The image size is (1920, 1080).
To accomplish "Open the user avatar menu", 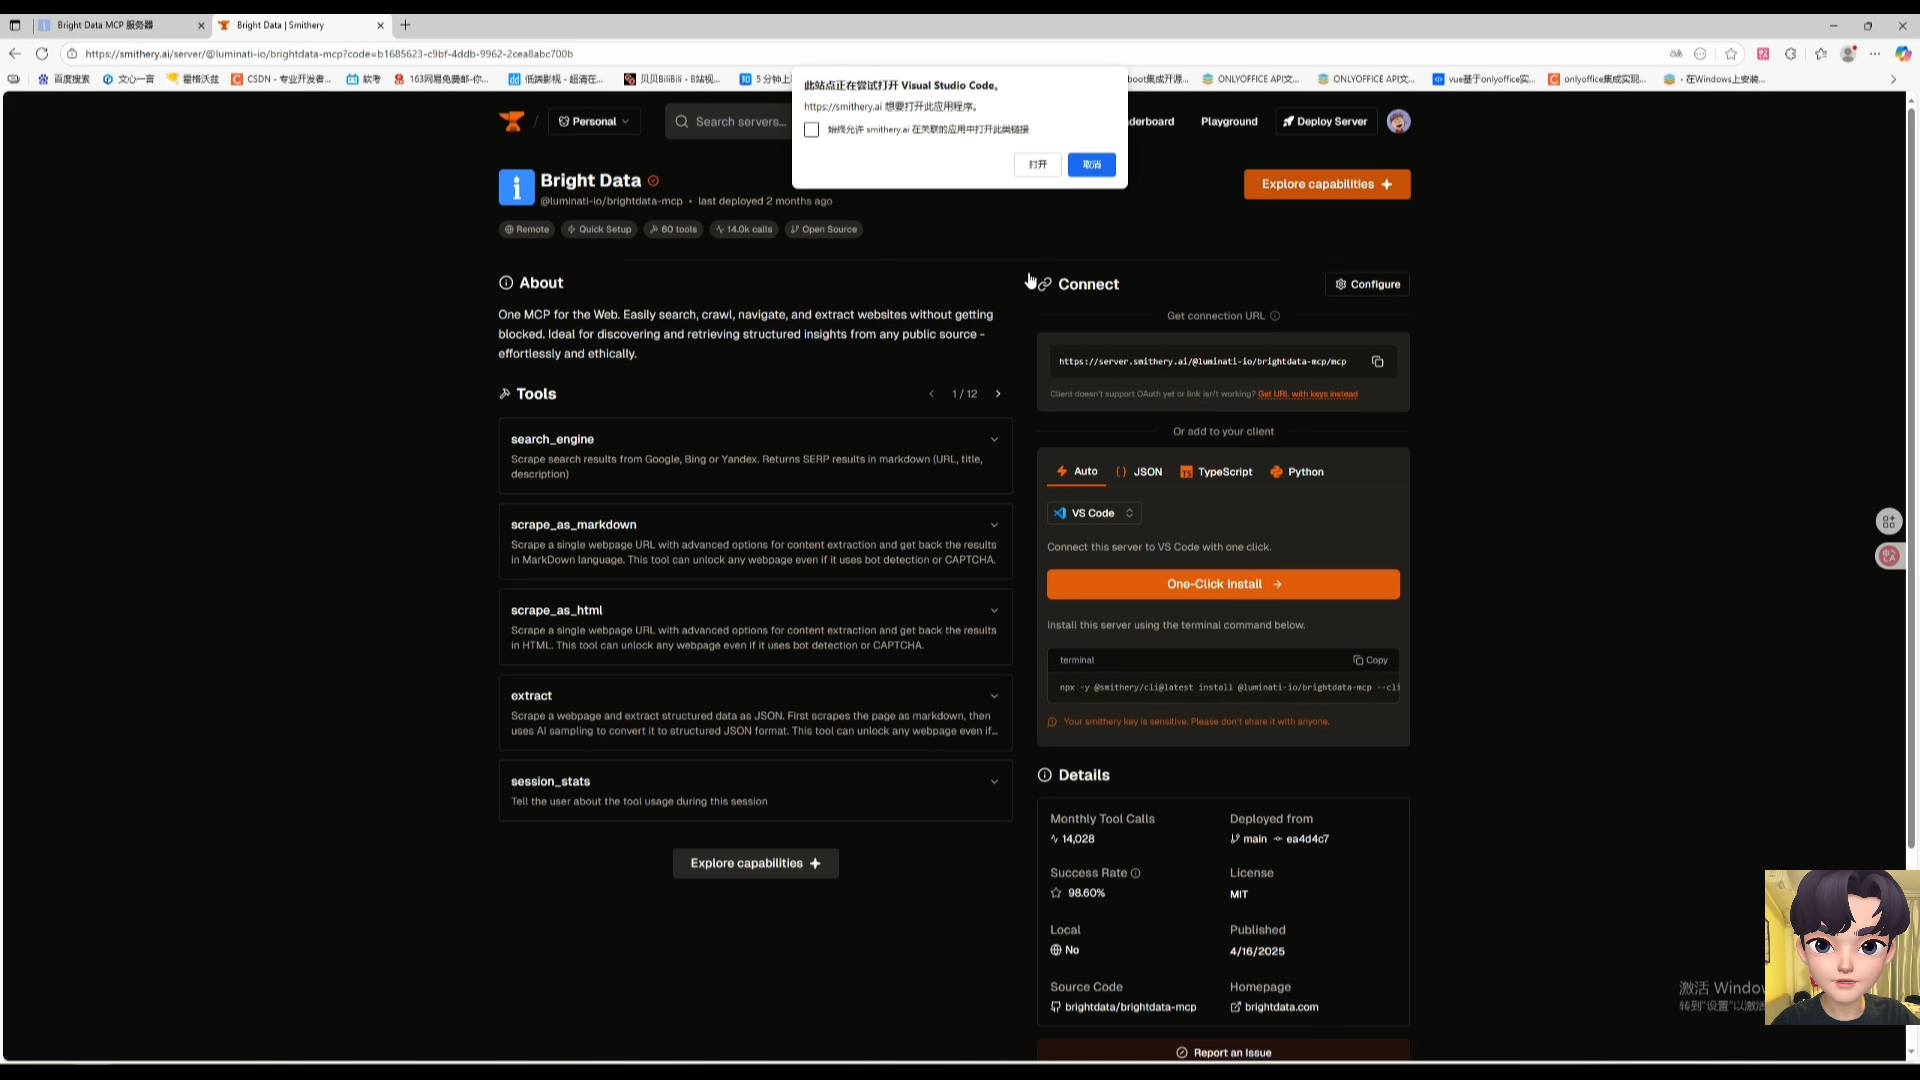I will tap(1399, 121).
